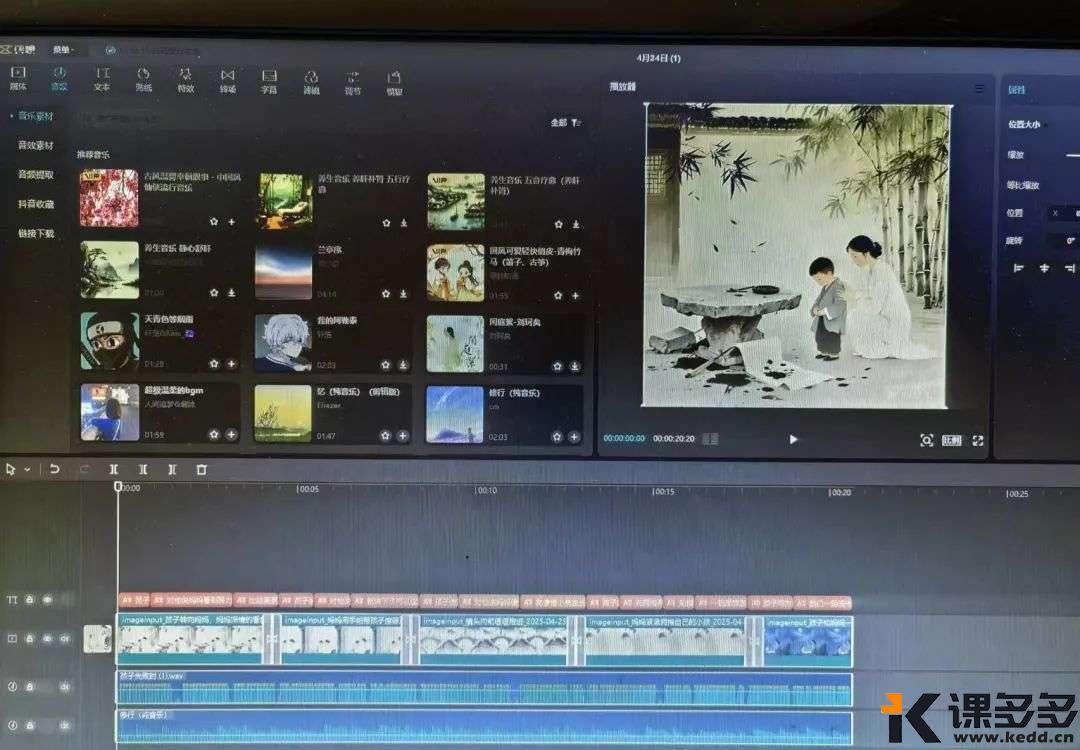Select 链接下载 in the sidebar

pyautogui.click(x=35, y=233)
